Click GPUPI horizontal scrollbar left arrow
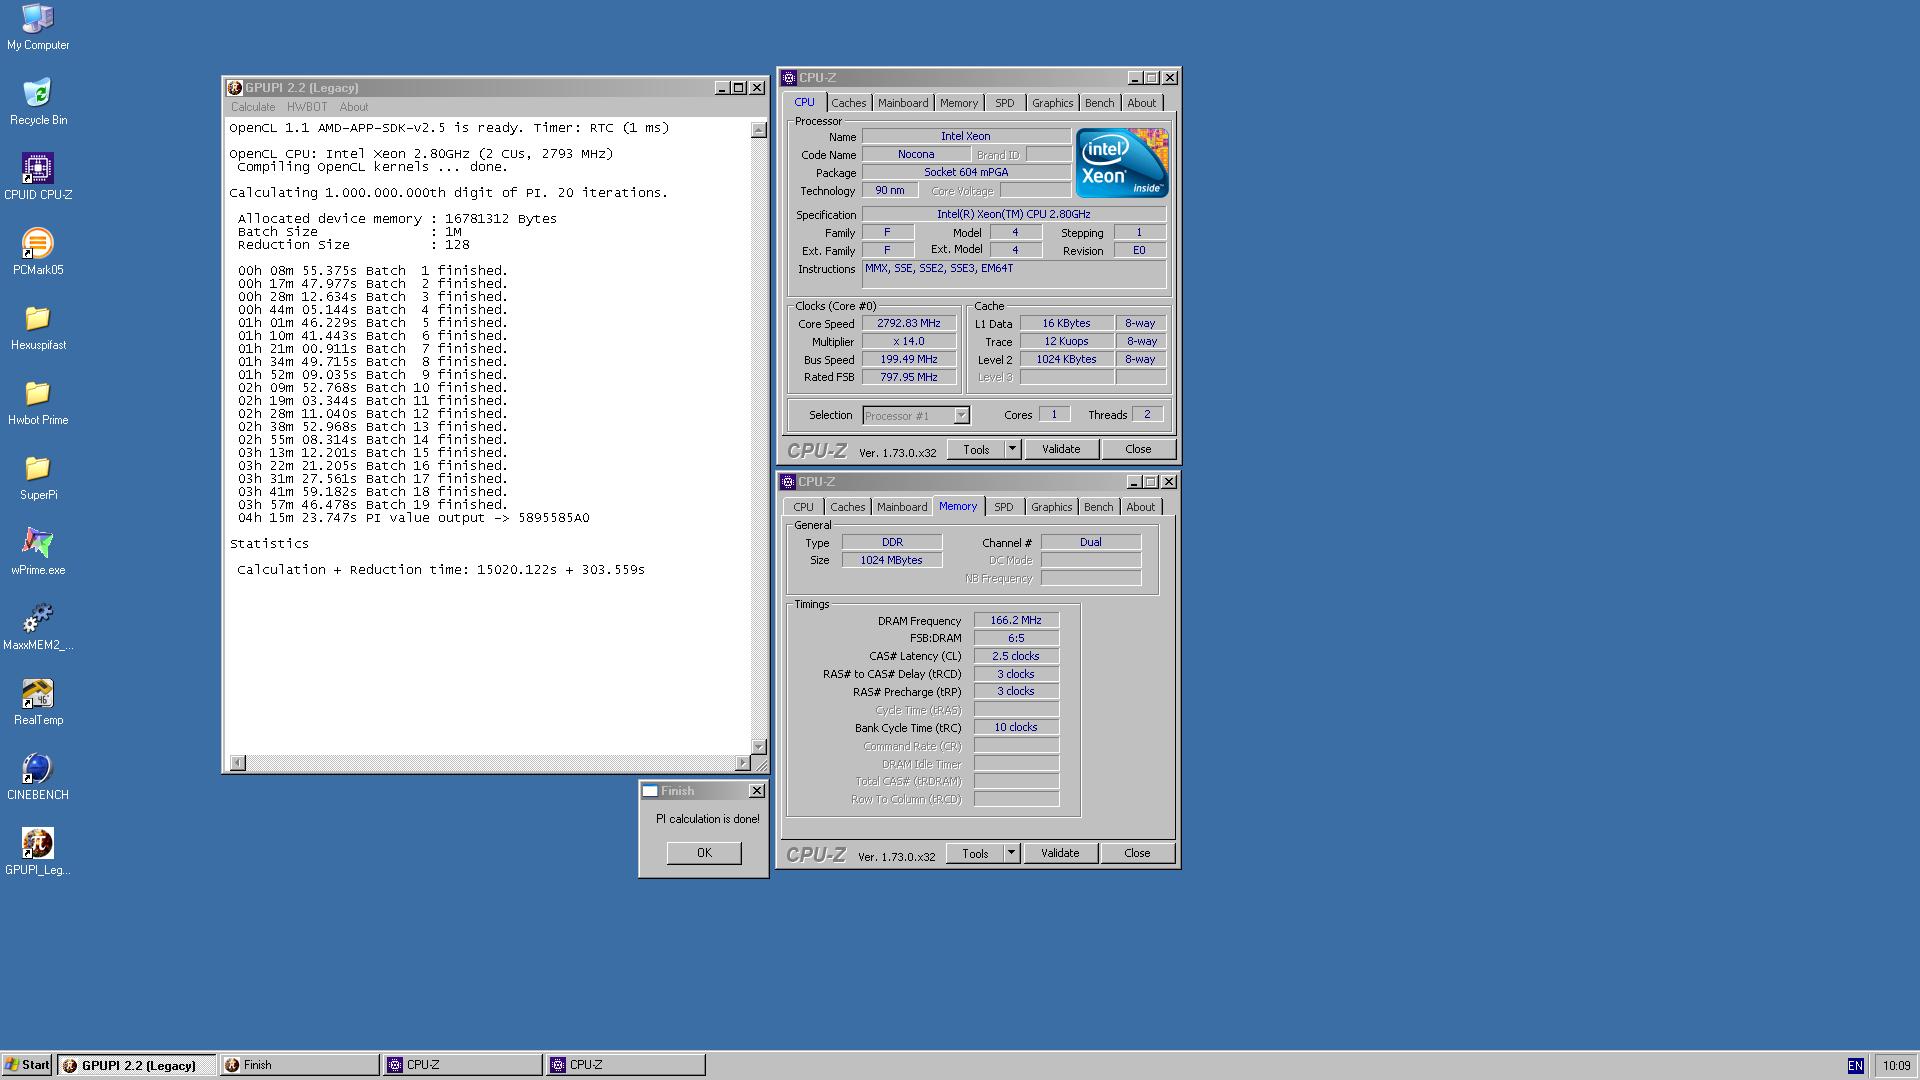This screenshot has width=1920, height=1080. (237, 763)
